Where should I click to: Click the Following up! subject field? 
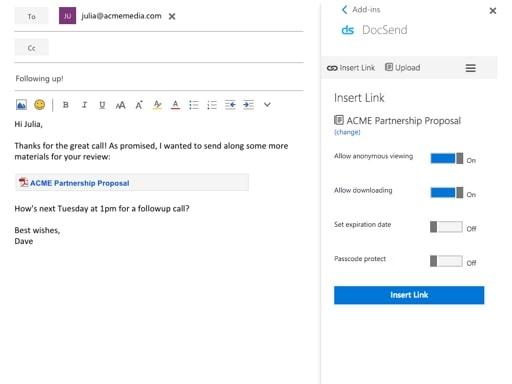[x=159, y=79]
